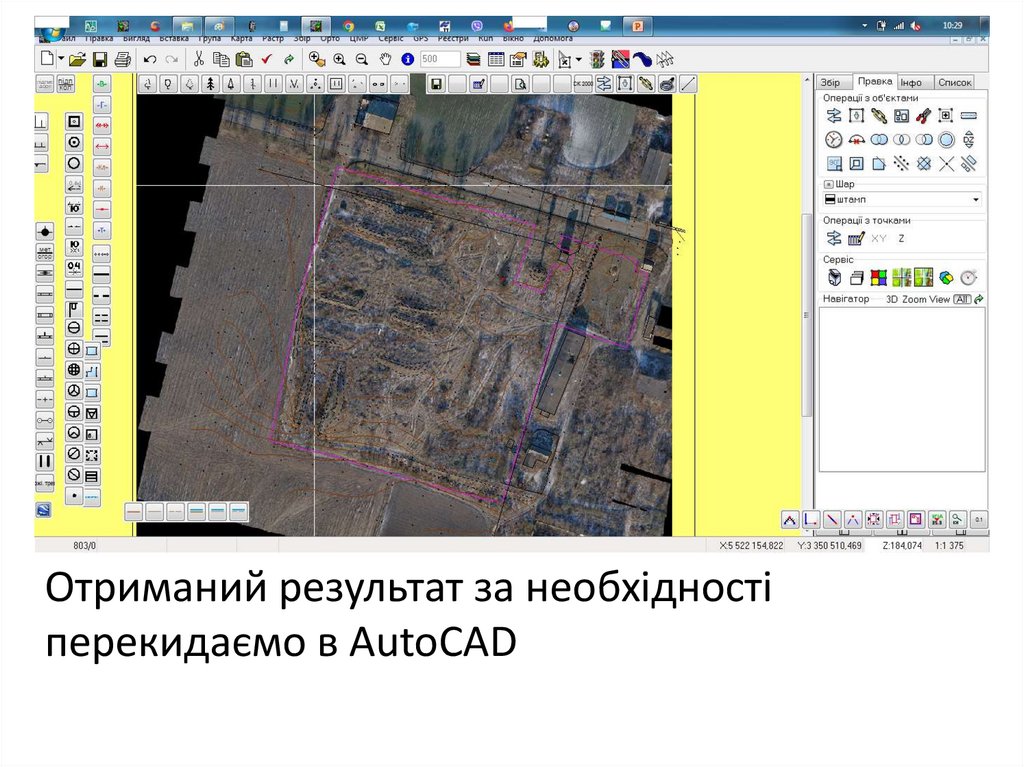Viewport: 1024px width, 767px height.
Task: Switch to the Список tab
Action: tap(955, 83)
